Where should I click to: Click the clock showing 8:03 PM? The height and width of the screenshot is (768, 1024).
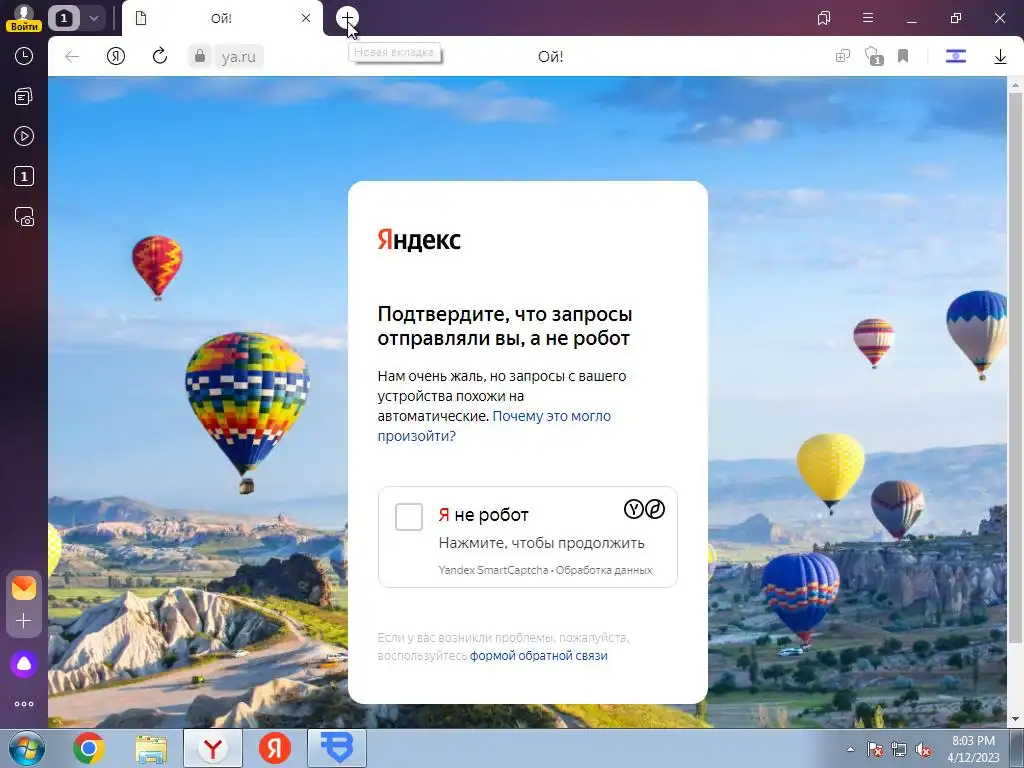click(x=974, y=749)
